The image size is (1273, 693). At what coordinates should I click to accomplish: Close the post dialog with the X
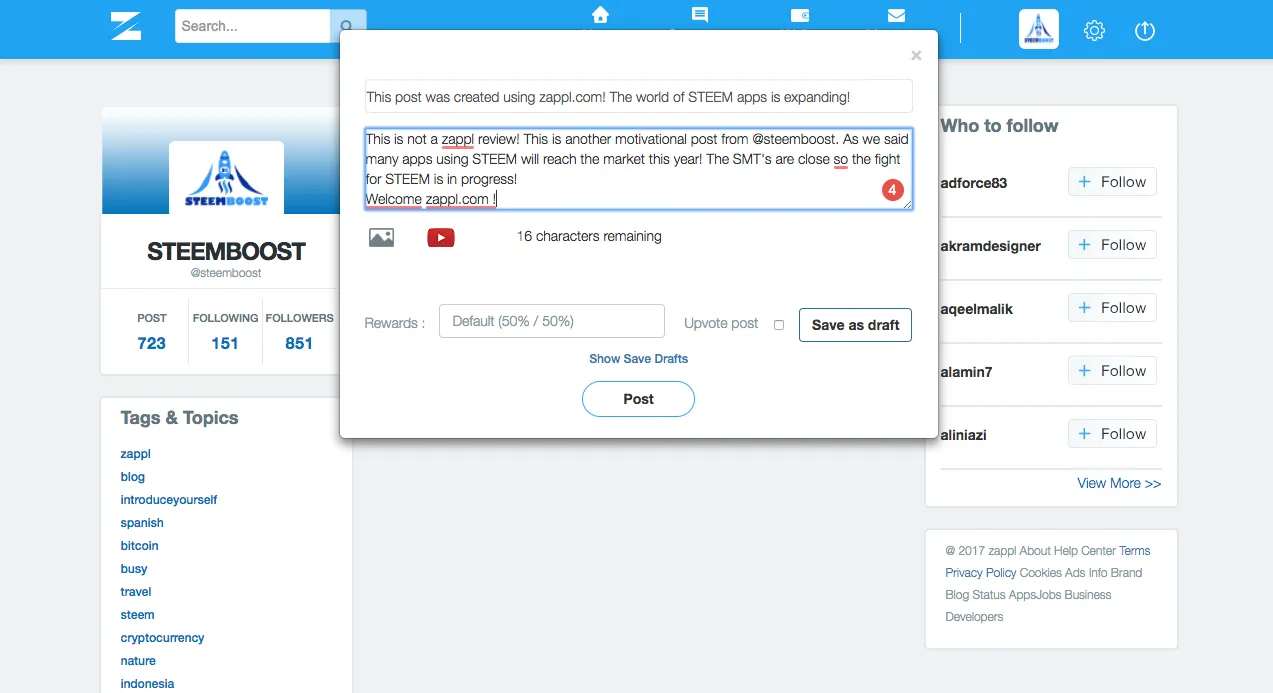[916, 55]
